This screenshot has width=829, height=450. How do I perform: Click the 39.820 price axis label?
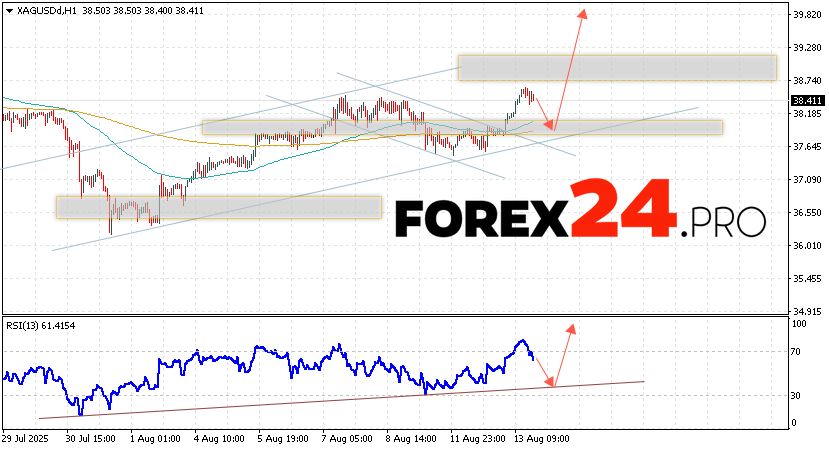click(806, 16)
